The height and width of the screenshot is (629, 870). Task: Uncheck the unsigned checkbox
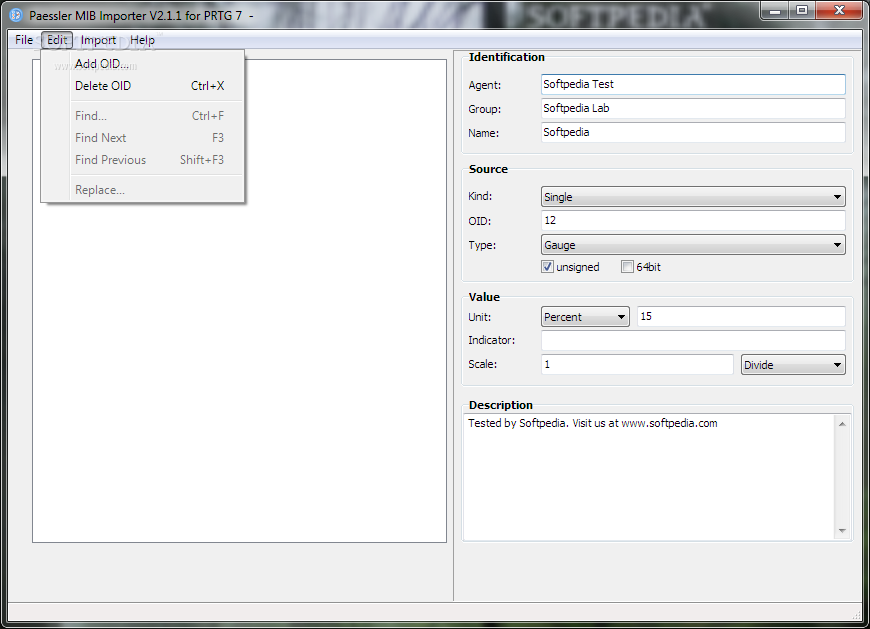(x=548, y=267)
